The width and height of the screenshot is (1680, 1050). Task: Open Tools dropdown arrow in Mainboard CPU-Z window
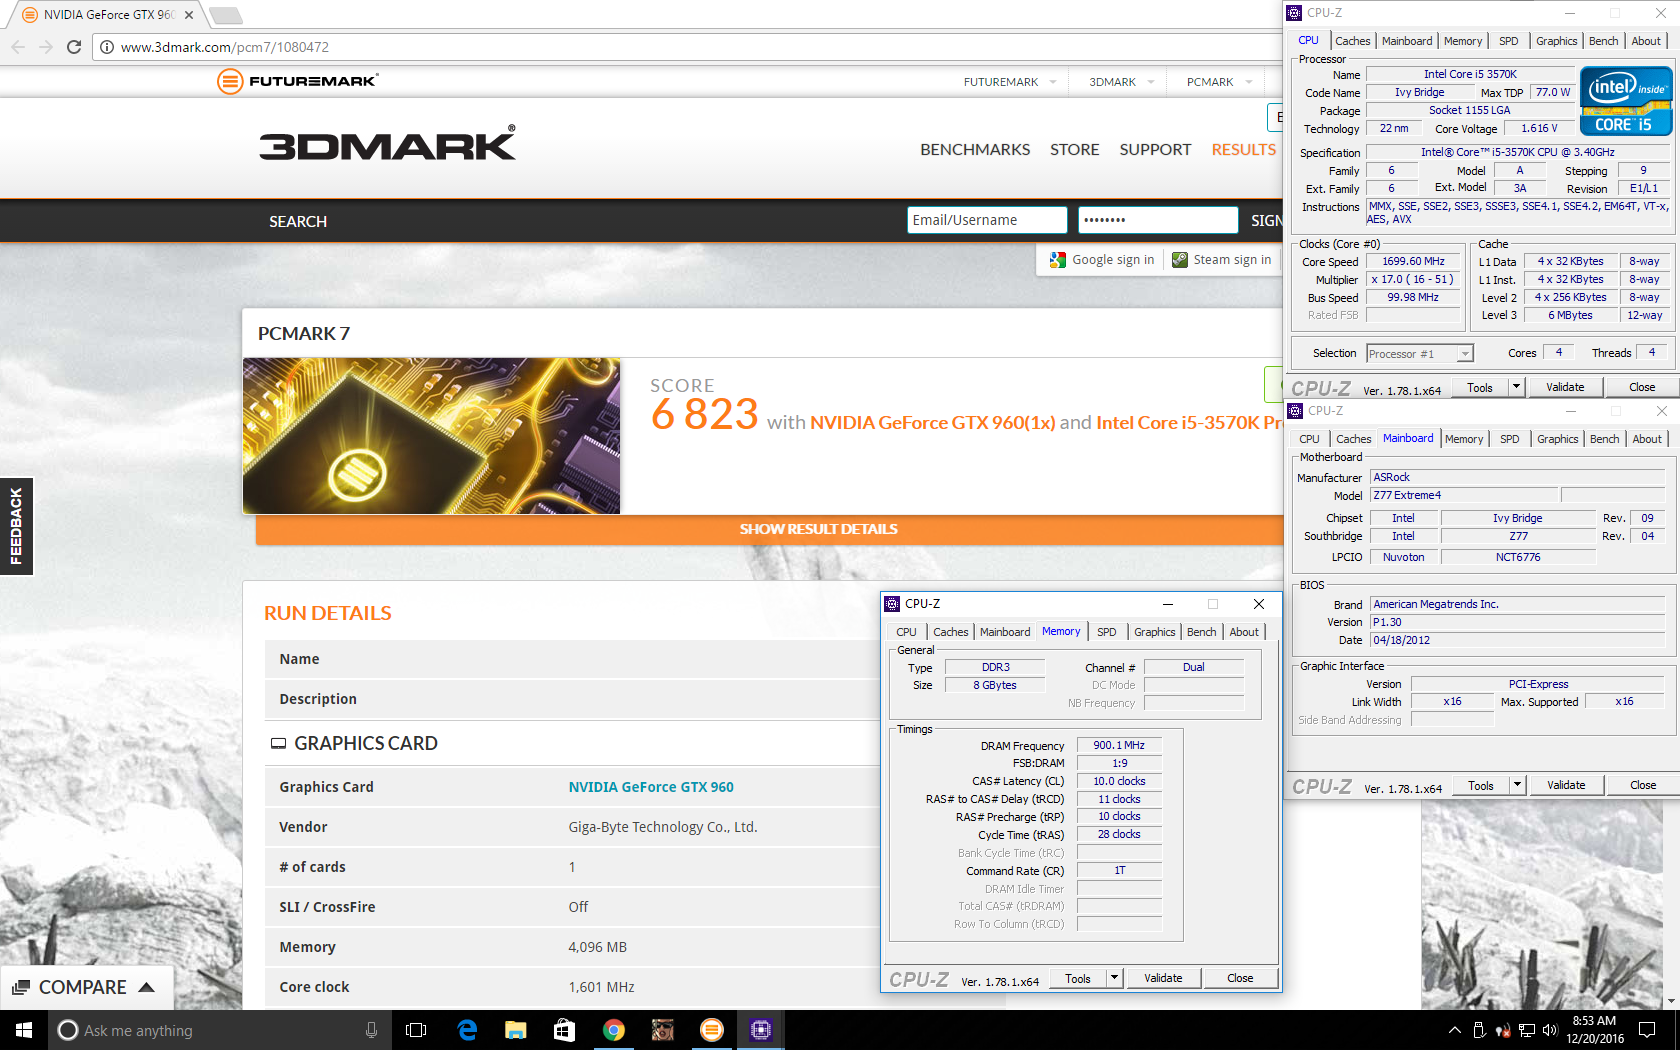pyautogui.click(x=1517, y=785)
